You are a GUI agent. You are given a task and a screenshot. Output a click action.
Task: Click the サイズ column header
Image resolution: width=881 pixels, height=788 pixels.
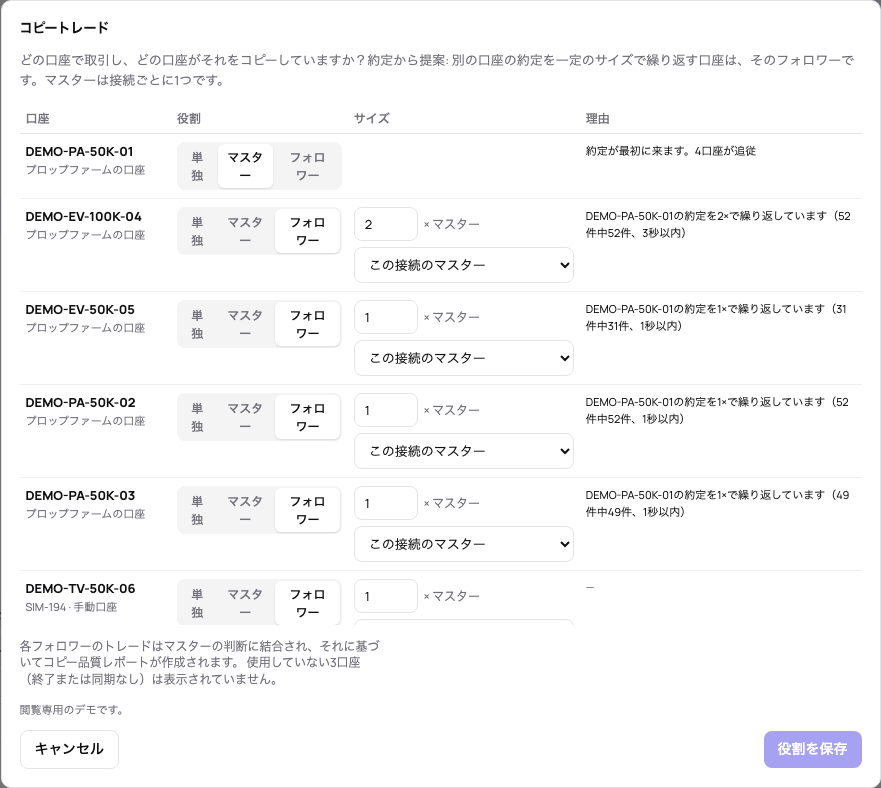[372, 119]
